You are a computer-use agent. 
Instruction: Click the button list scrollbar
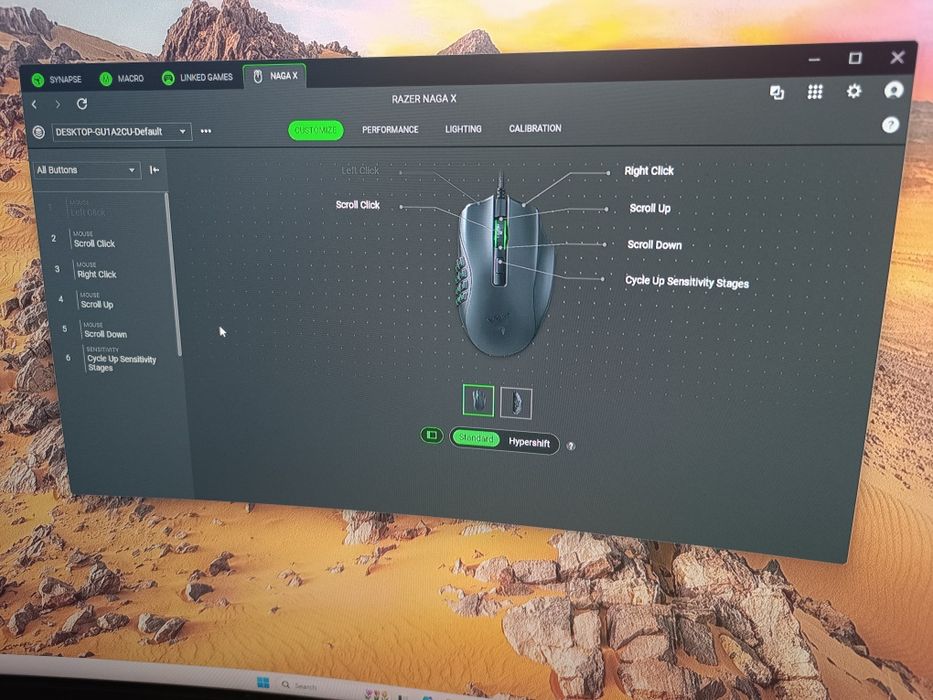173,274
